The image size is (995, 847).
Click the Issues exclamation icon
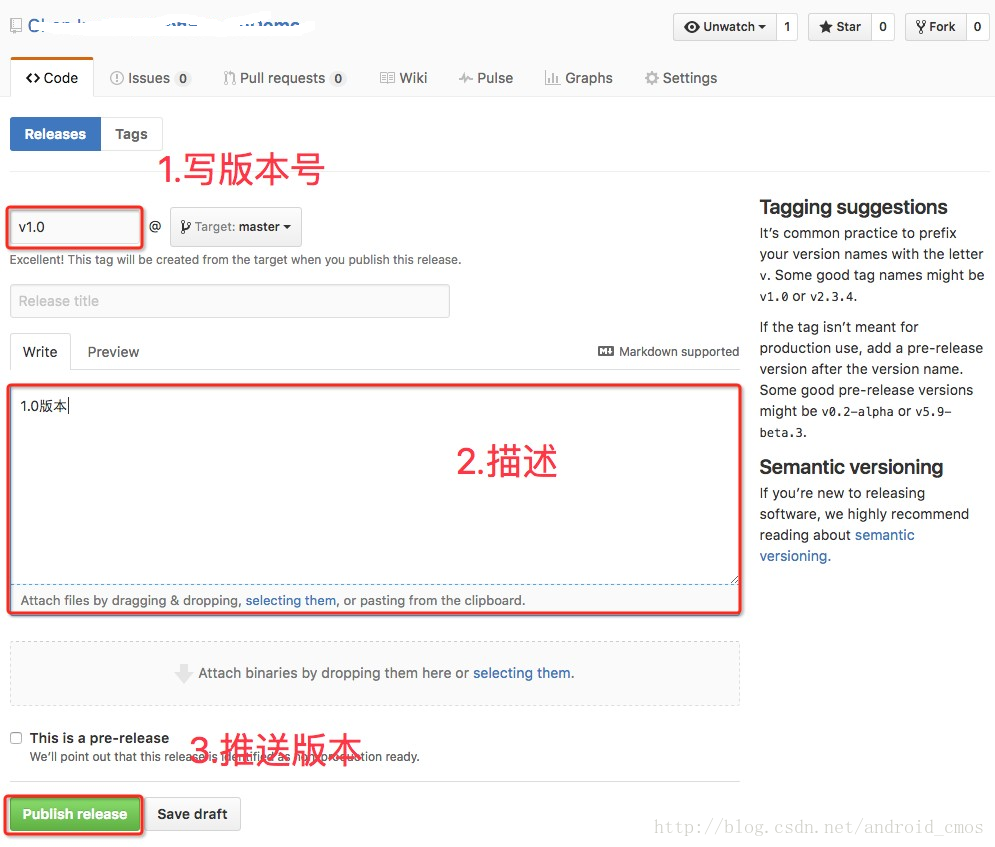(x=117, y=78)
